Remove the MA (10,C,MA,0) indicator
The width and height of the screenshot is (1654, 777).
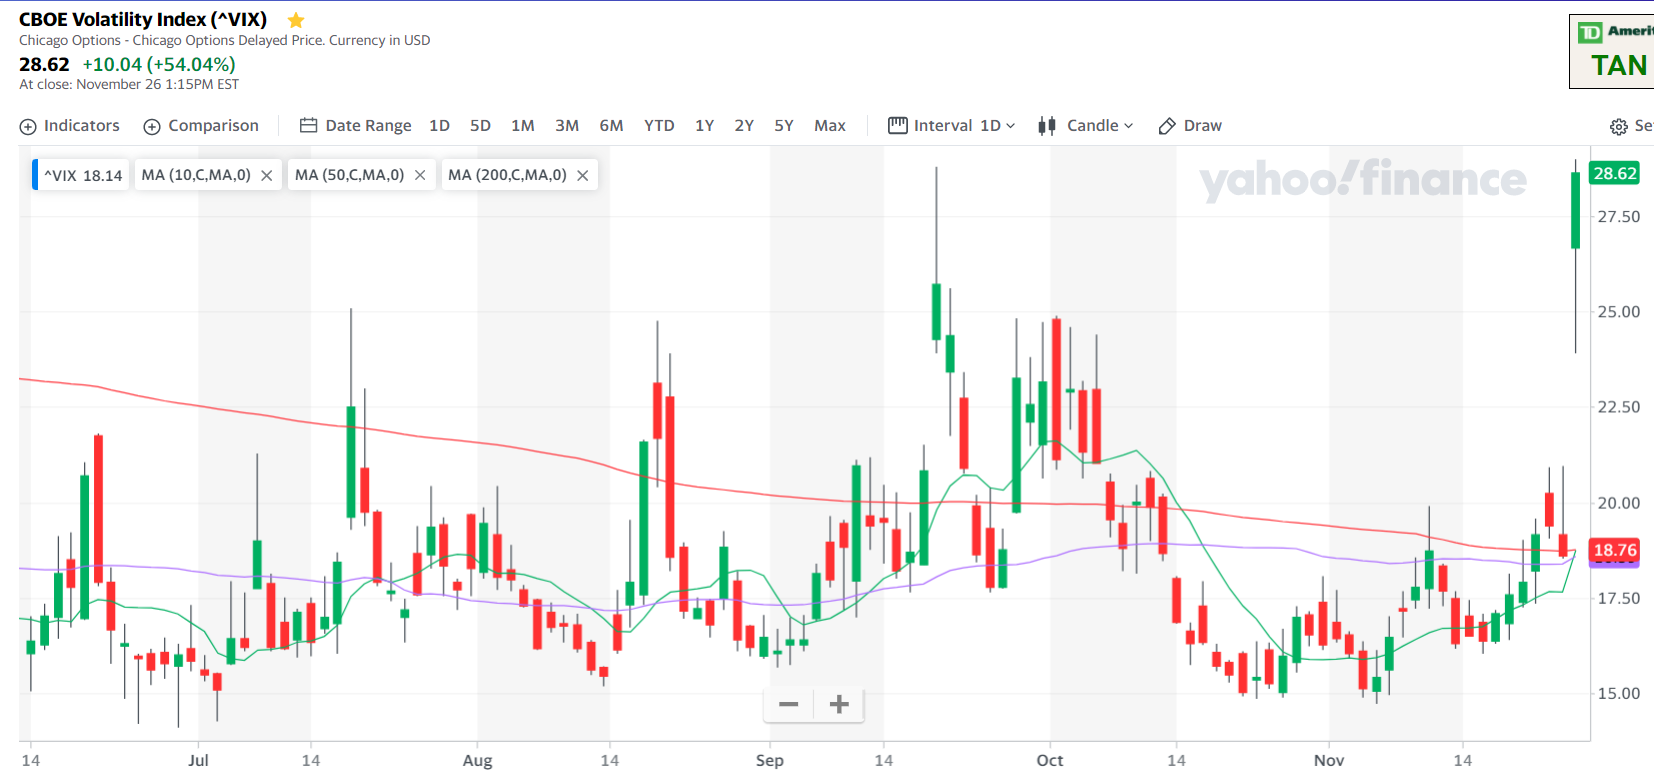pyautogui.click(x=267, y=176)
